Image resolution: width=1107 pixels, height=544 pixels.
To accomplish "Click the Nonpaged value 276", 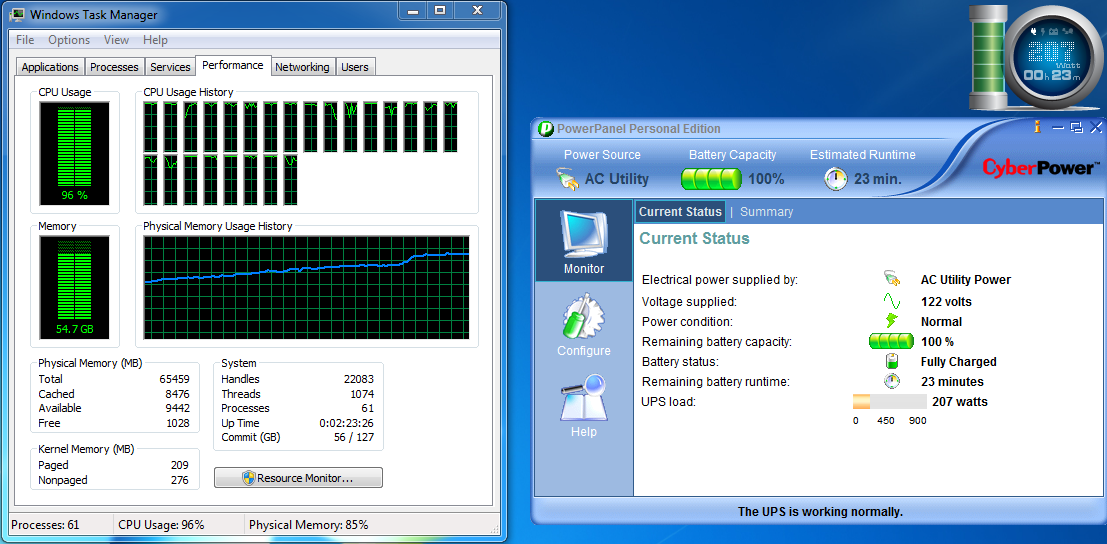I will 179,480.
